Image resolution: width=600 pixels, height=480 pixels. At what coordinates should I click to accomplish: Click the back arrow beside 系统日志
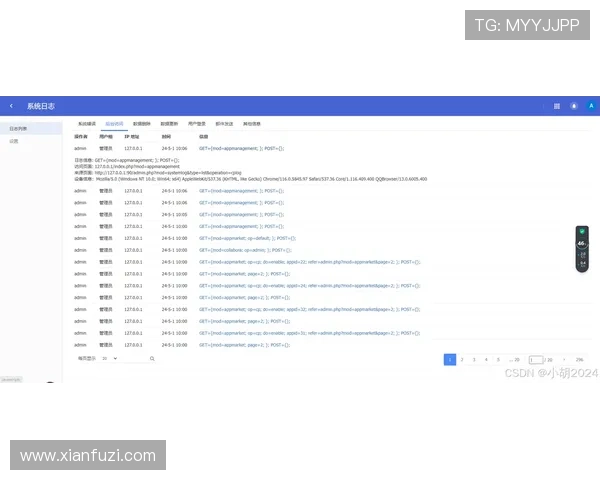12,105
